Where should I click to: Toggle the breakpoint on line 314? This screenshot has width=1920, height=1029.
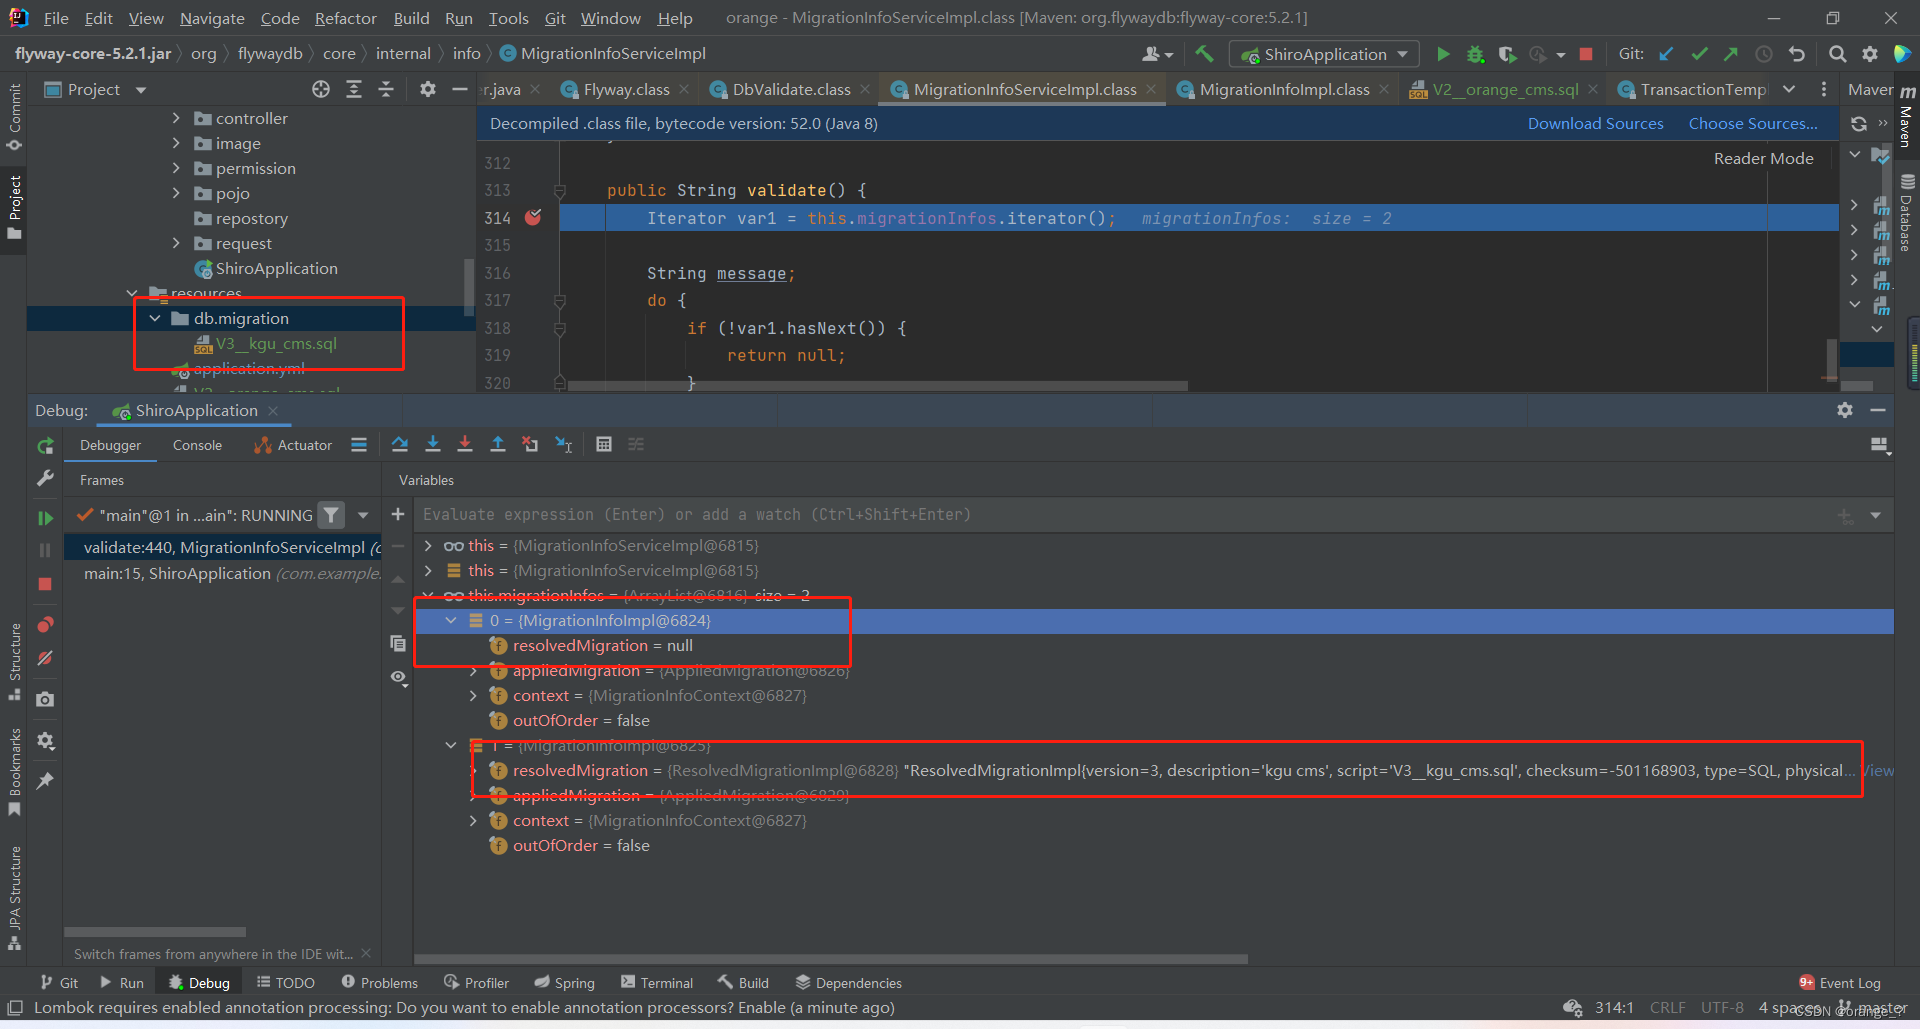point(533,217)
